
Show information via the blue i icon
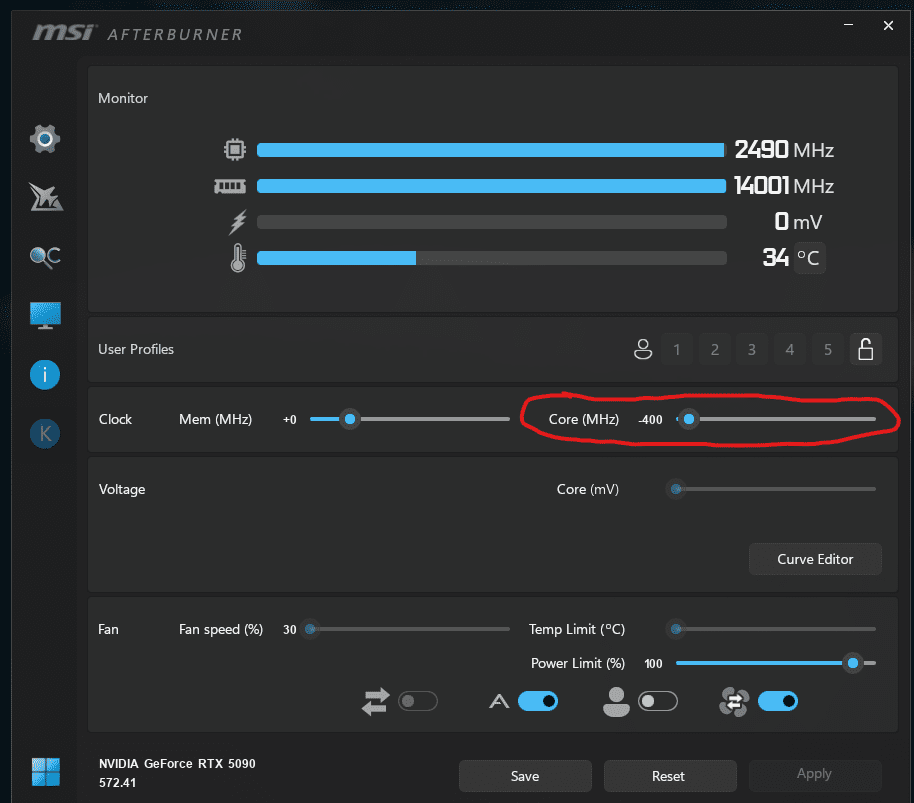tap(45, 374)
